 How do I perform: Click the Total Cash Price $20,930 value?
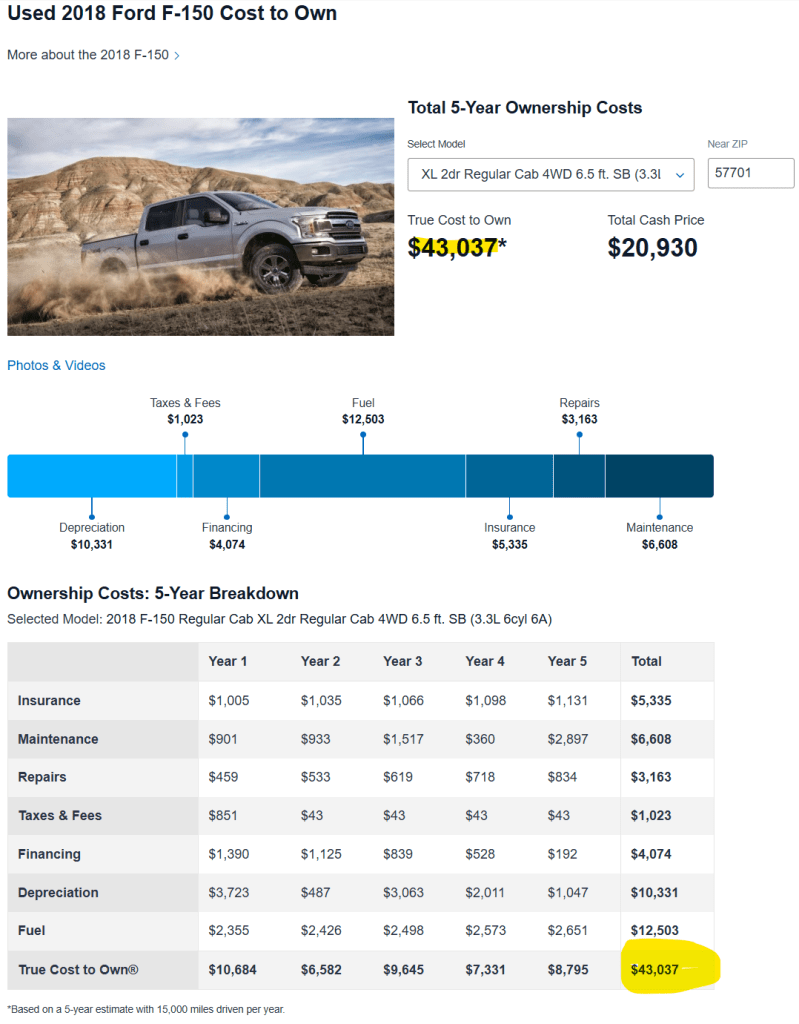point(652,248)
